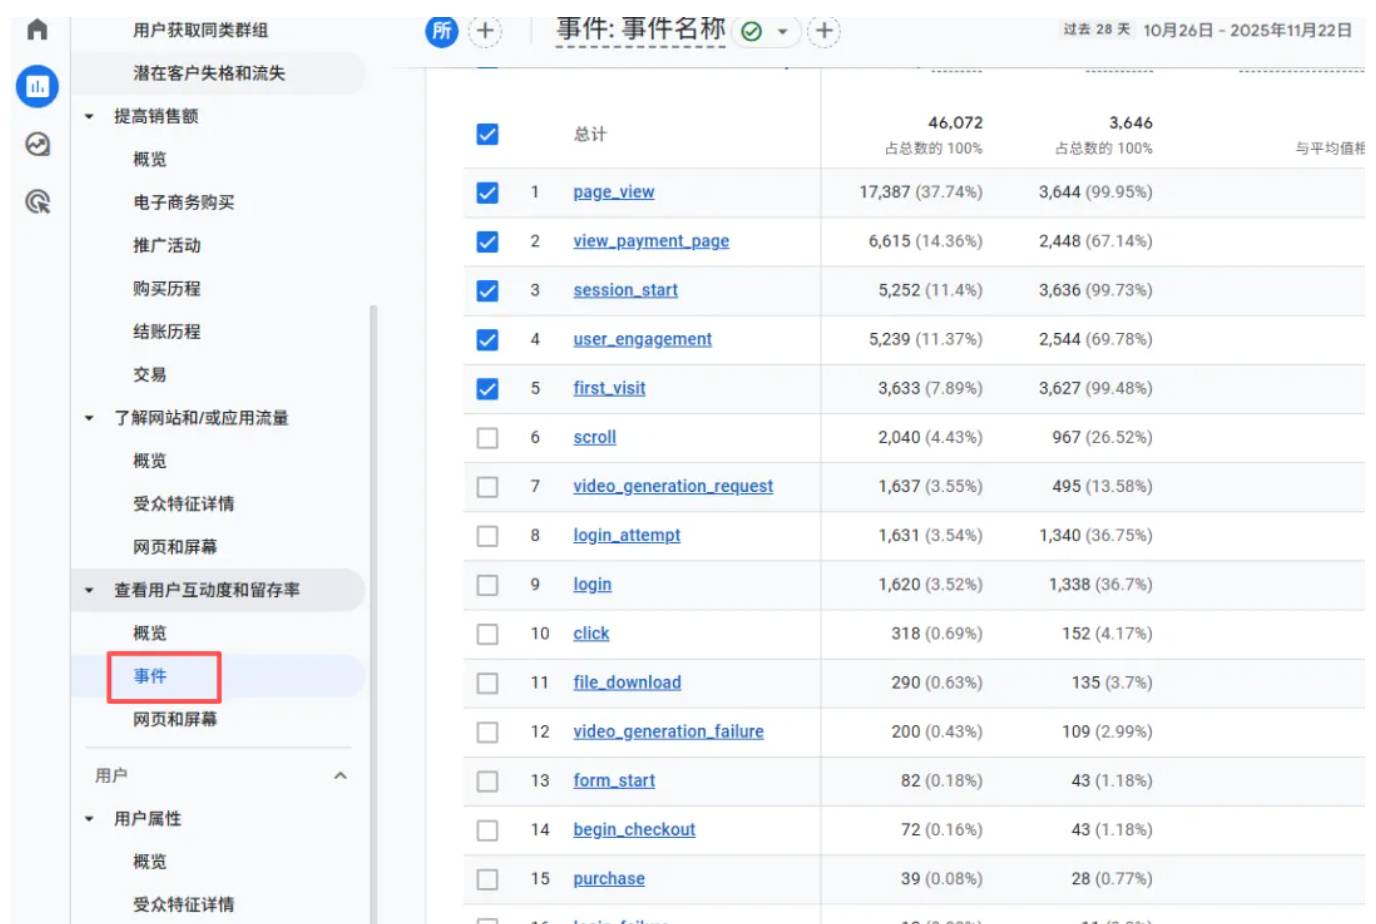
Task: Open the form_start event link
Action: (x=614, y=780)
